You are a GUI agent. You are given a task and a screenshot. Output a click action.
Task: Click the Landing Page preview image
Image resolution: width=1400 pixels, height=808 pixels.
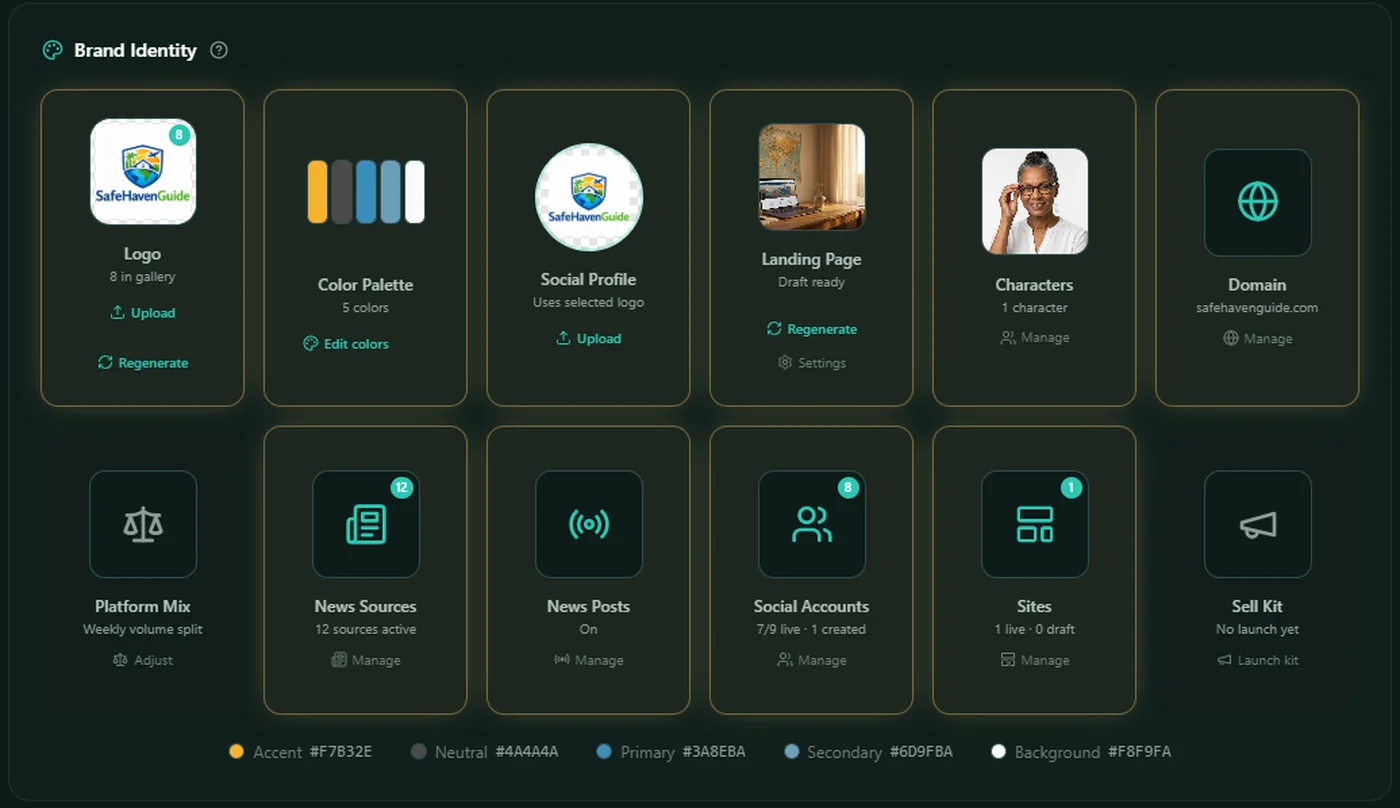[812, 177]
